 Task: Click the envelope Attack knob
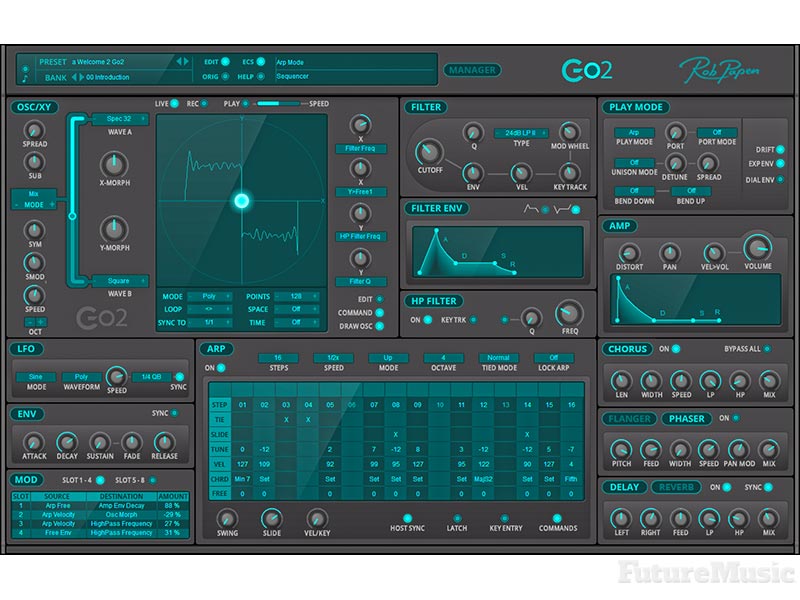point(34,442)
